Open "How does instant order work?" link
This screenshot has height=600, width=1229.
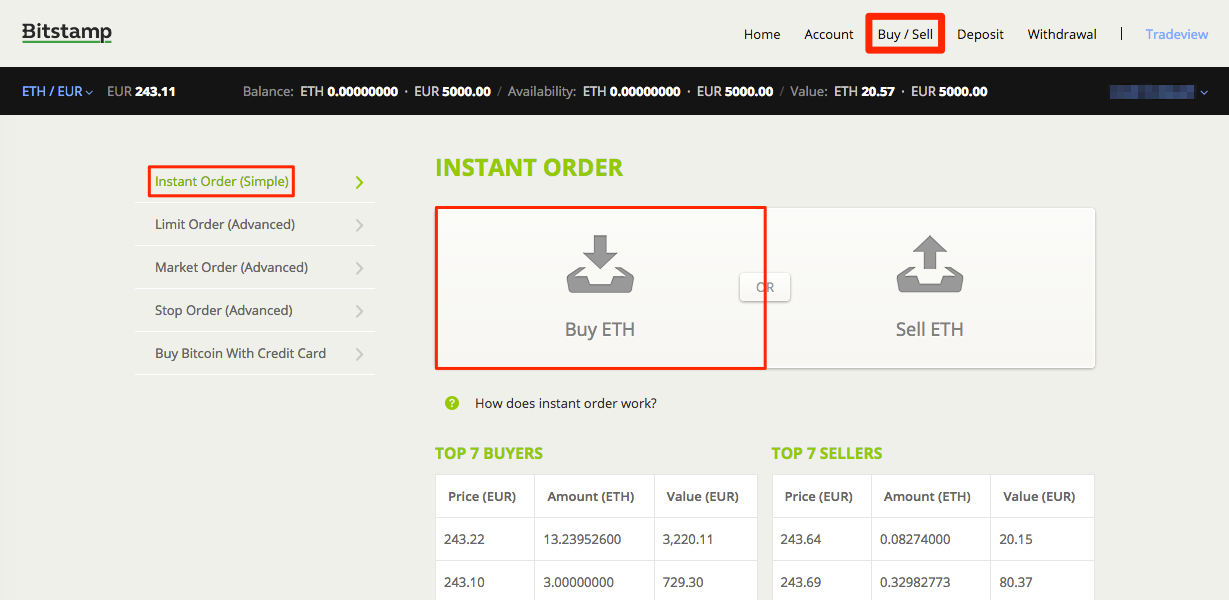click(565, 403)
